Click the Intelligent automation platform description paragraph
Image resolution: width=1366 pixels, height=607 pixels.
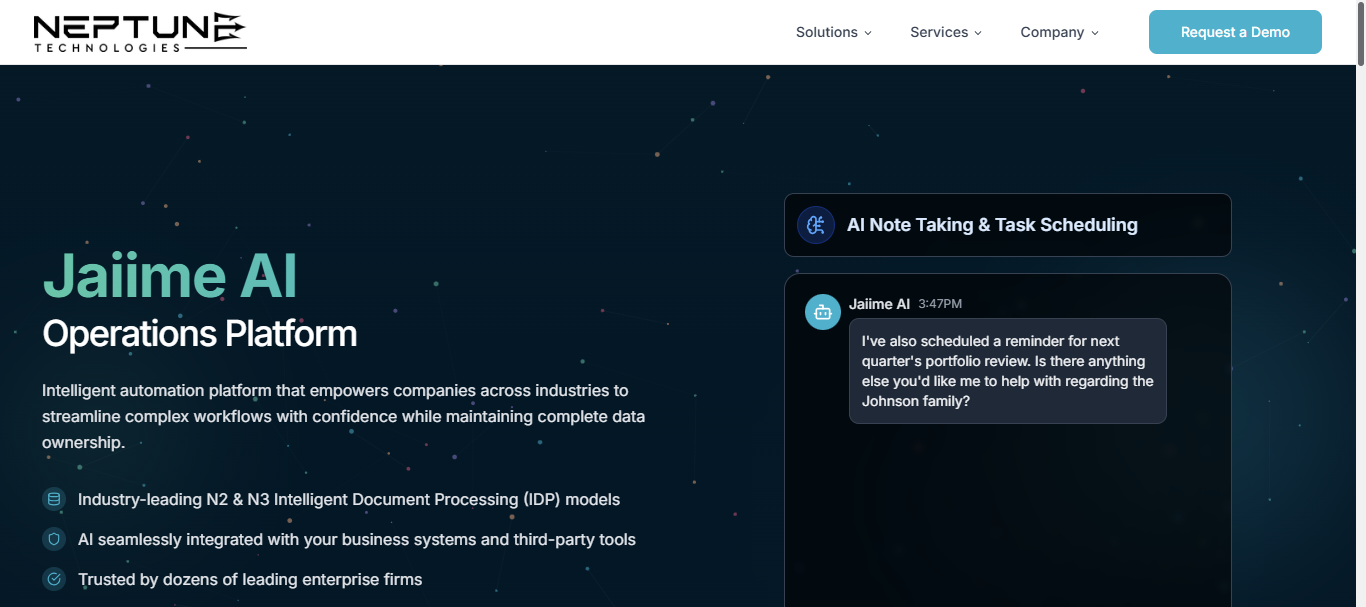pos(343,416)
